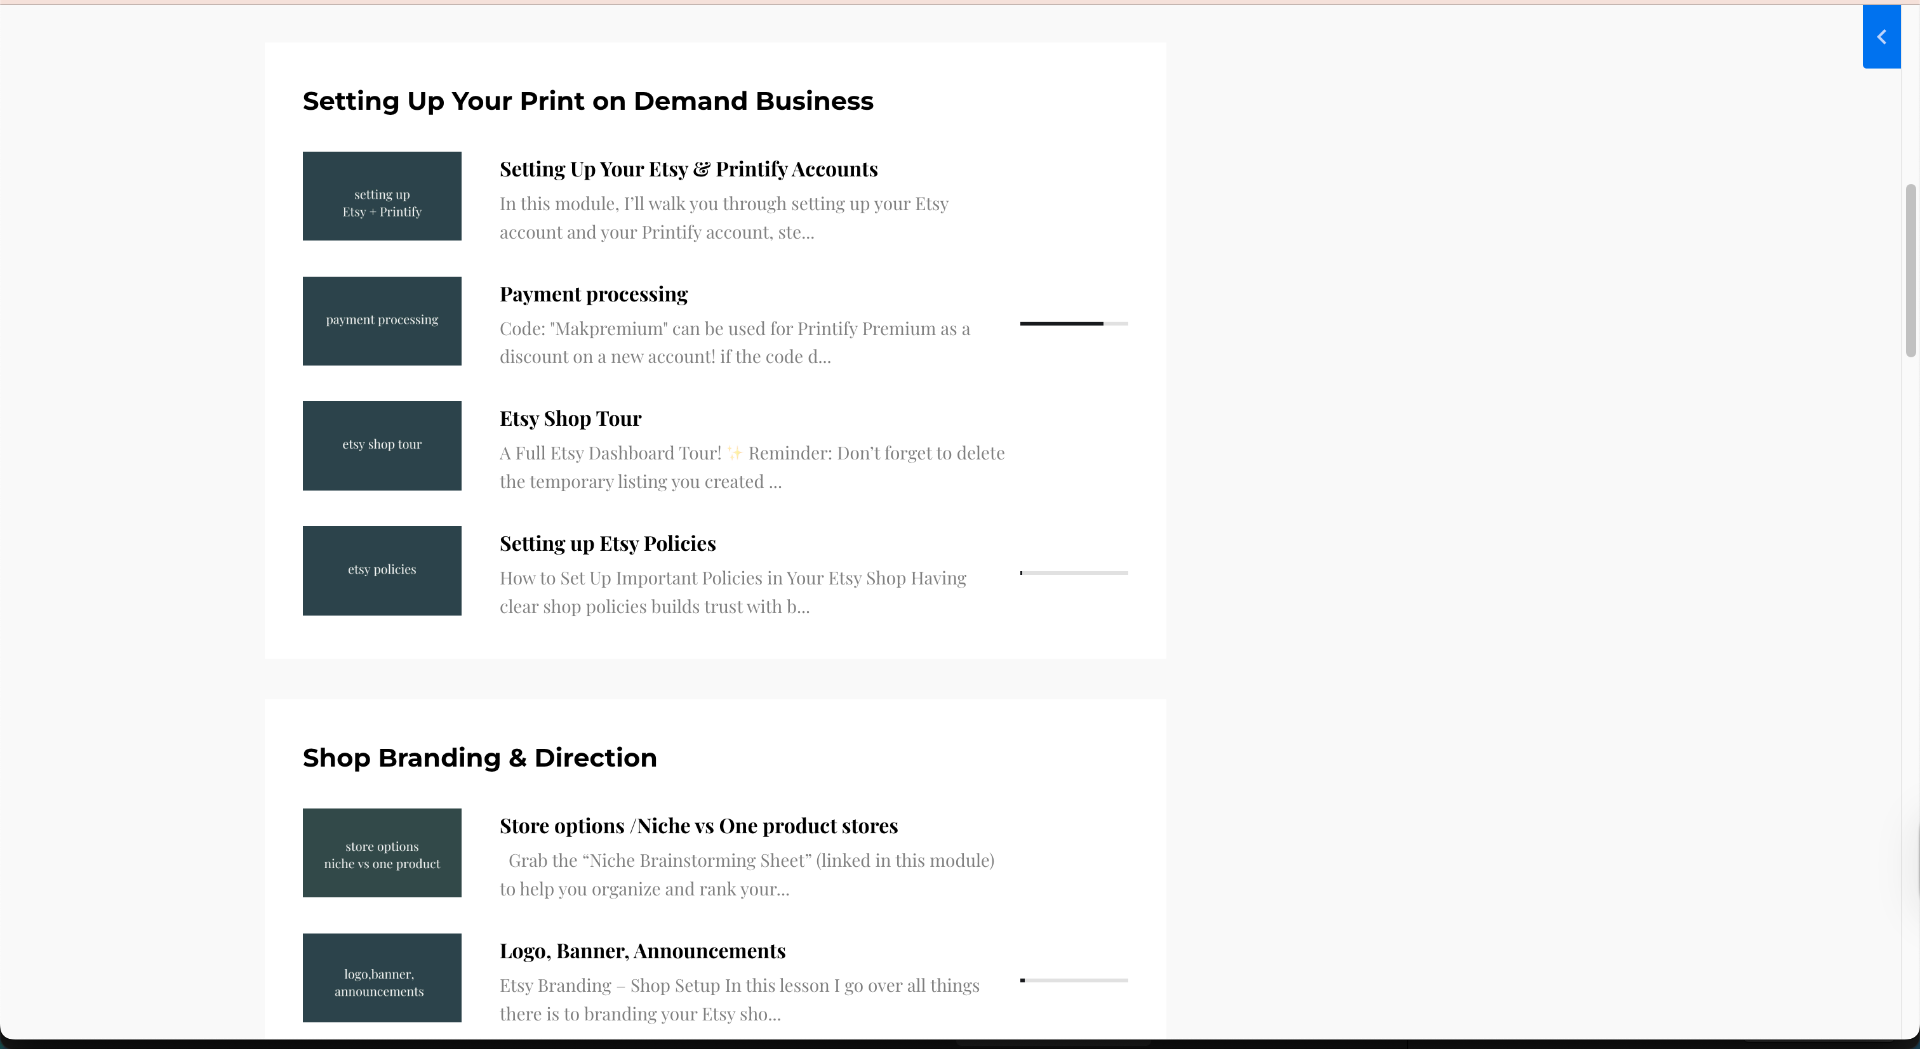Open the 'Logo, Banner, Announcements' lesson
This screenshot has height=1049, width=1920.
[642, 951]
